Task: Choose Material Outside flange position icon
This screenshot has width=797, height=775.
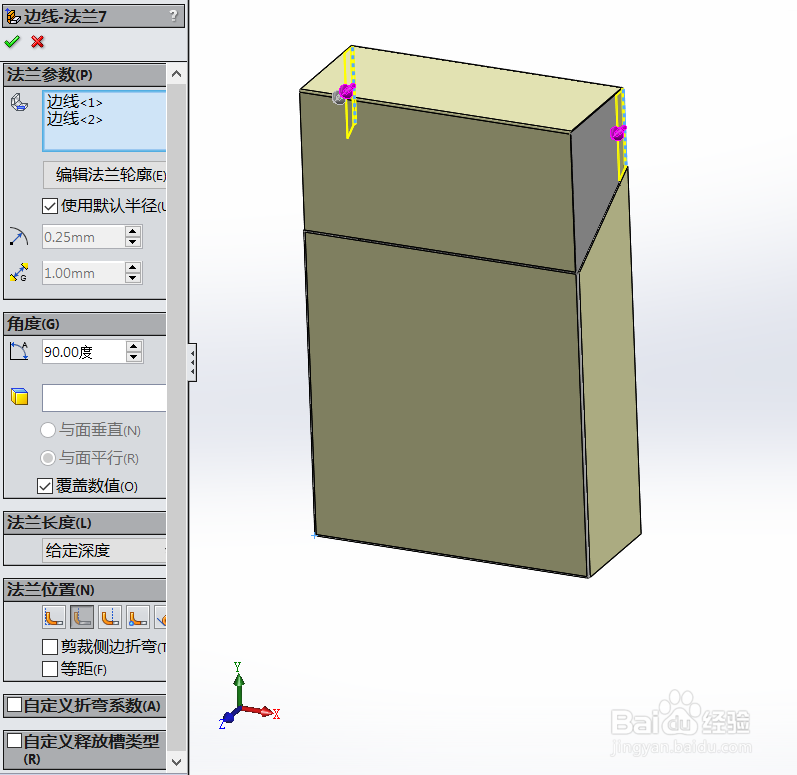Action: click(x=81, y=617)
